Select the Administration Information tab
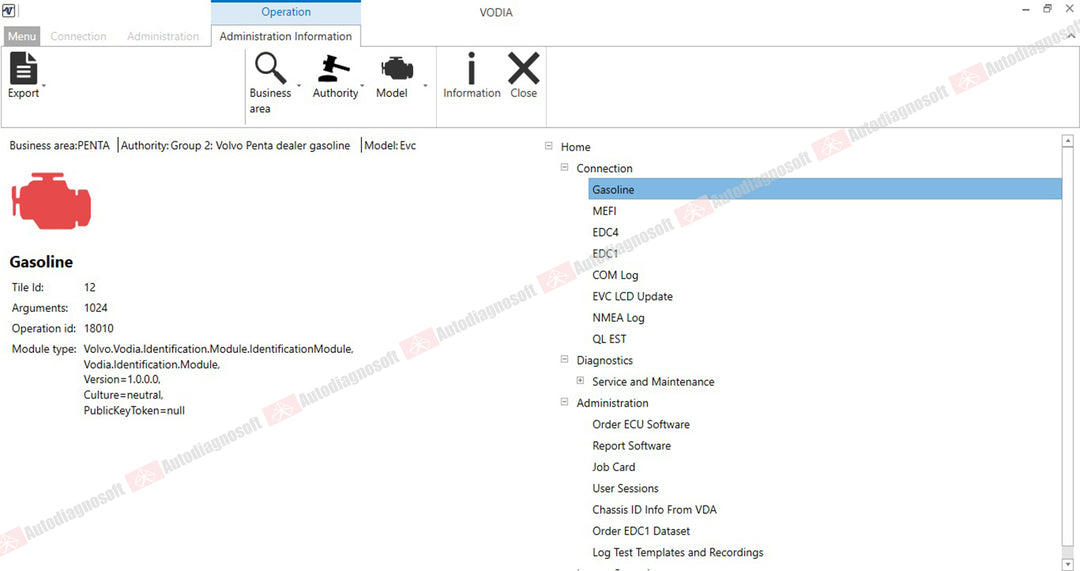1080x571 pixels. coord(285,36)
